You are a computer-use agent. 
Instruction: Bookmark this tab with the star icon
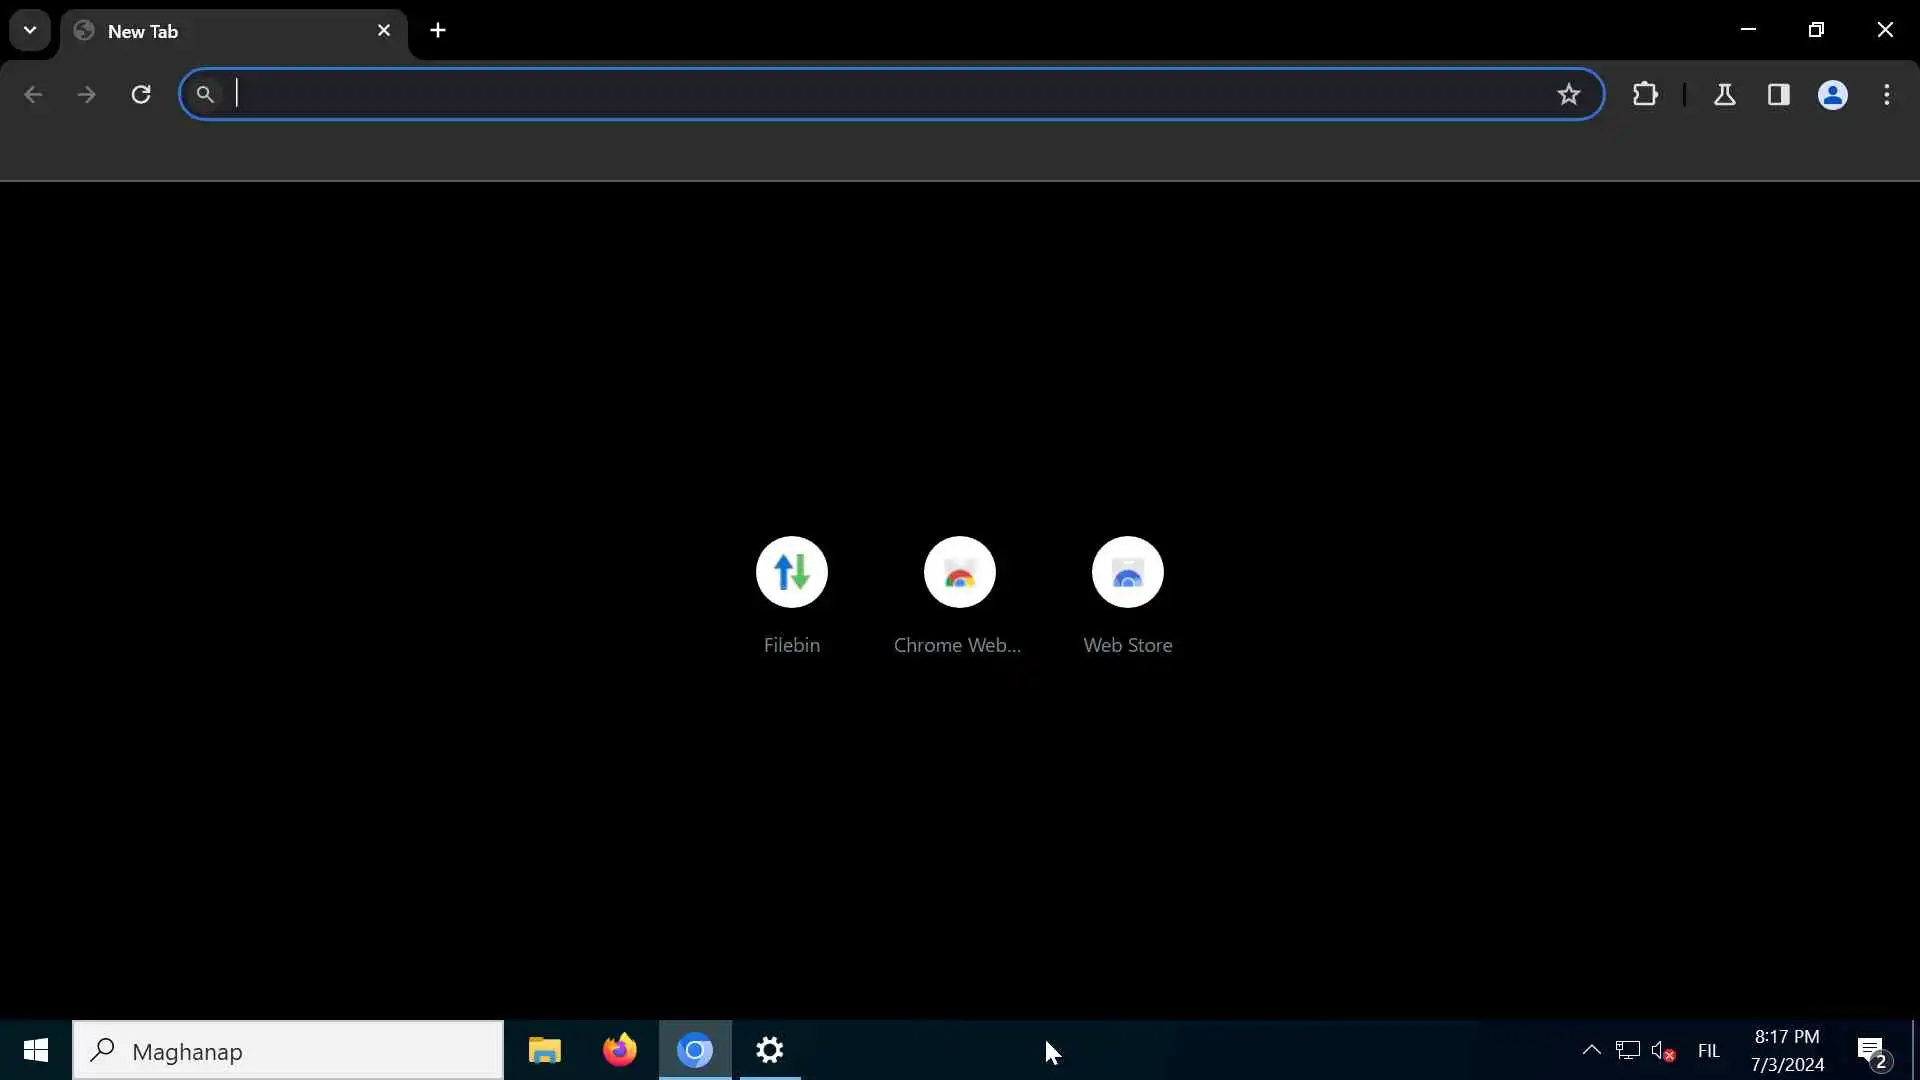click(1568, 94)
